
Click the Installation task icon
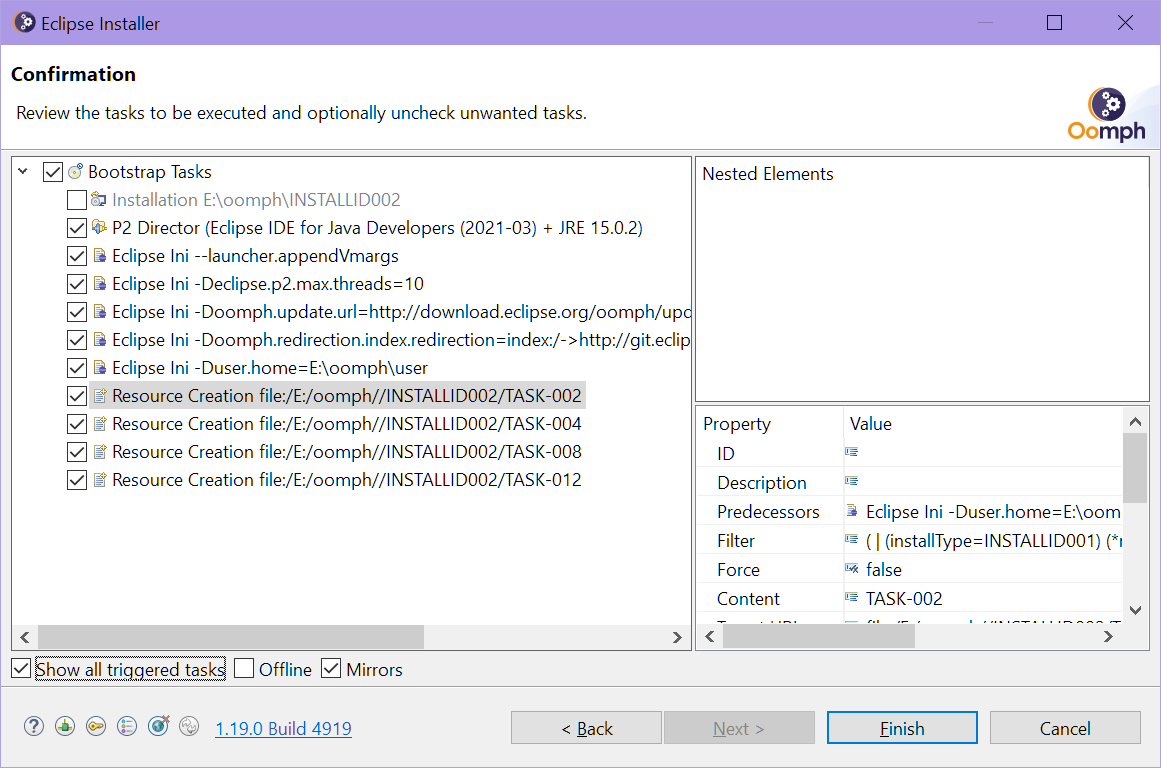(98, 199)
